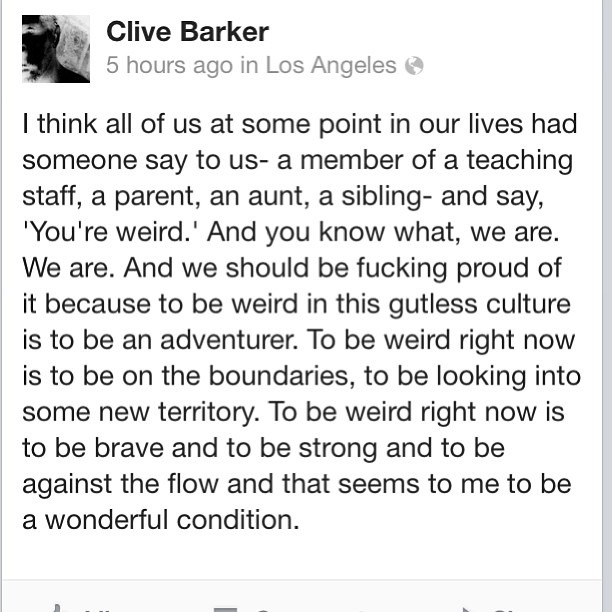Open Clive Barker's profile picture
The height and width of the screenshot is (612, 612).
pos(56,49)
